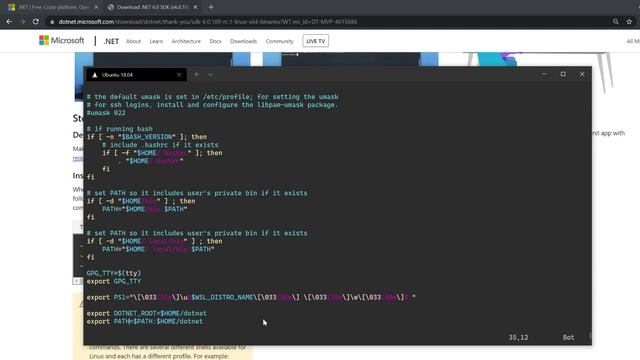Viewport: 640px width, 360px height.
Task: Click the browser forward arrow
Action: coord(22,22)
